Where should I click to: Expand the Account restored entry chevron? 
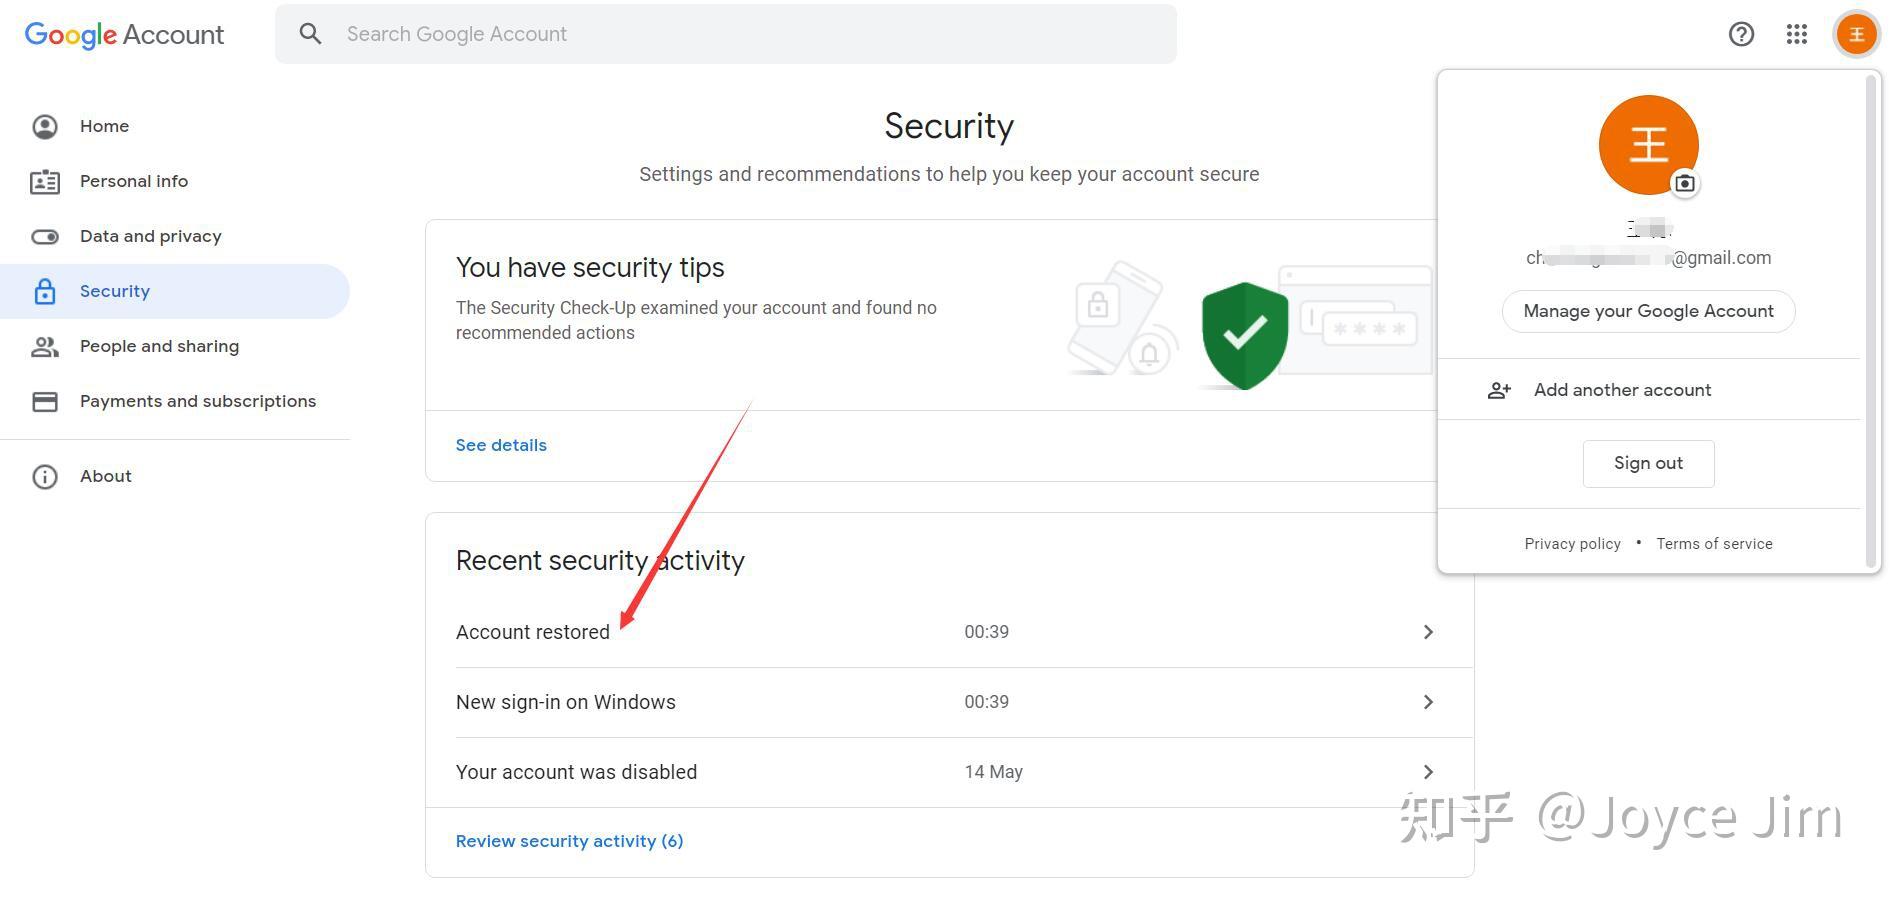coord(1428,632)
